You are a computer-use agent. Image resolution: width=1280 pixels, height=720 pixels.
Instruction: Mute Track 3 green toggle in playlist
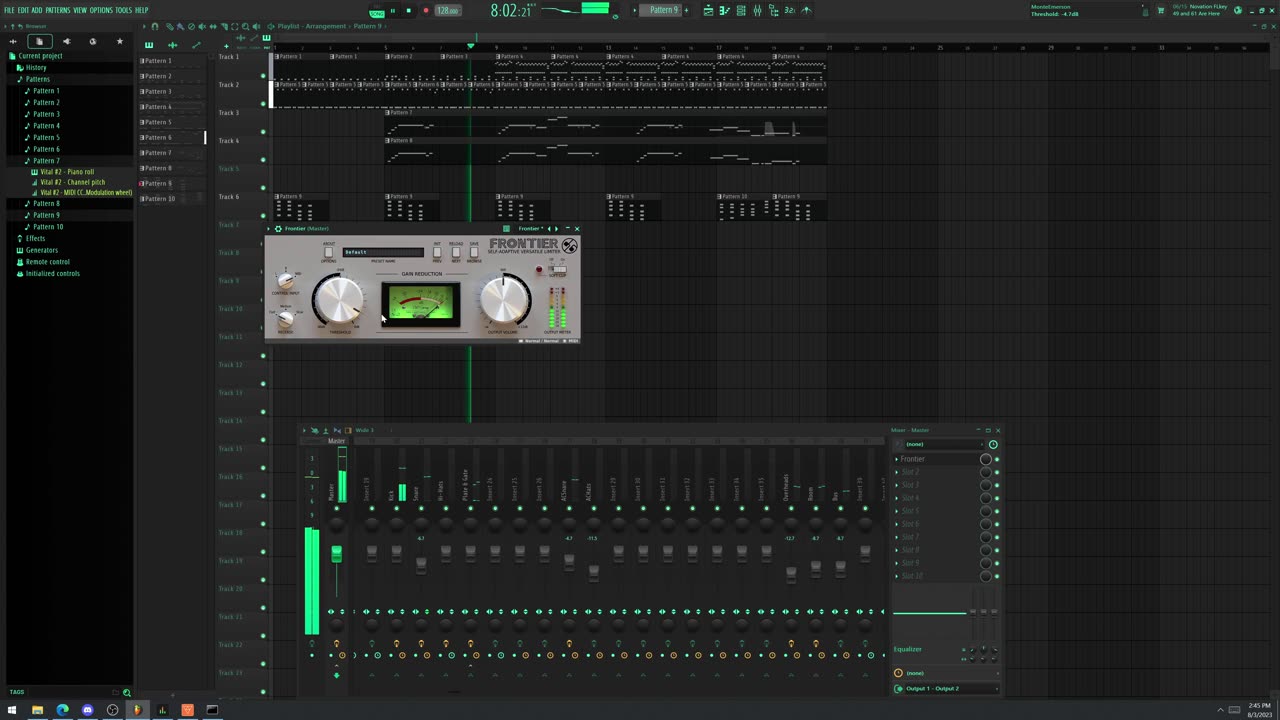pyautogui.click(x=263, y=132)
